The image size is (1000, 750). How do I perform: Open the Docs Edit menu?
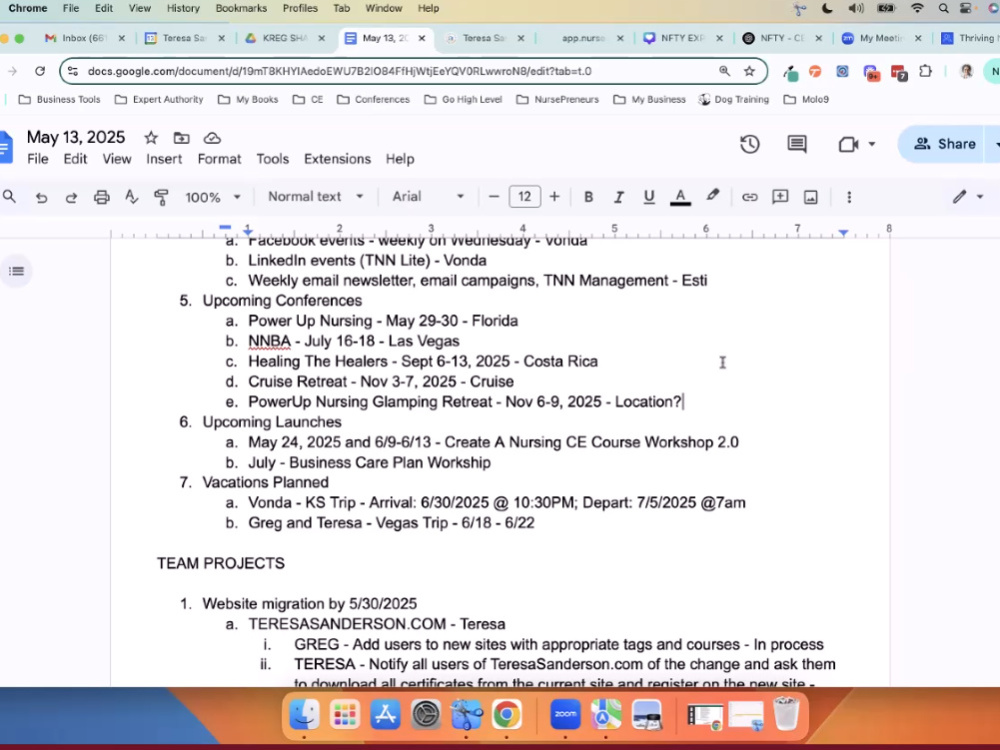pos(75,159)
